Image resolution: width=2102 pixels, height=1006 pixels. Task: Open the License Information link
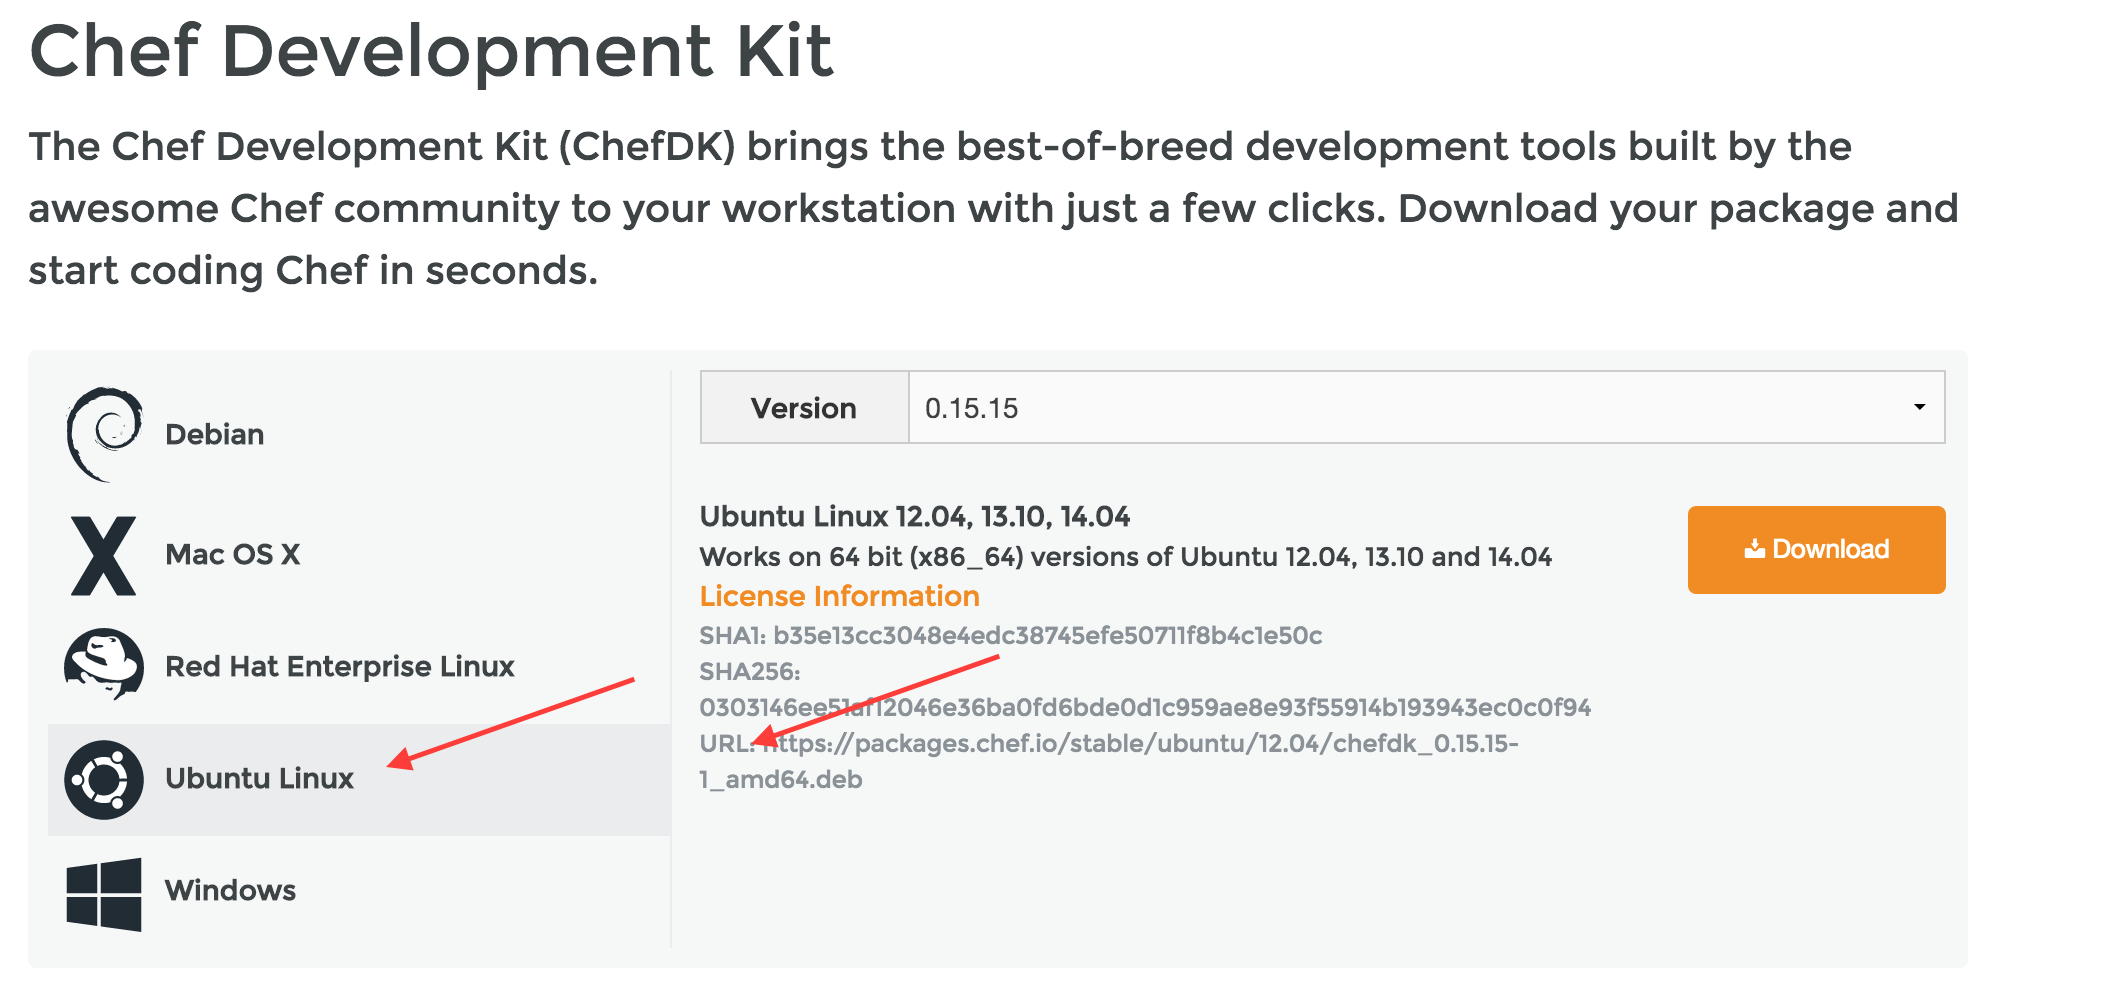point(839,595)
